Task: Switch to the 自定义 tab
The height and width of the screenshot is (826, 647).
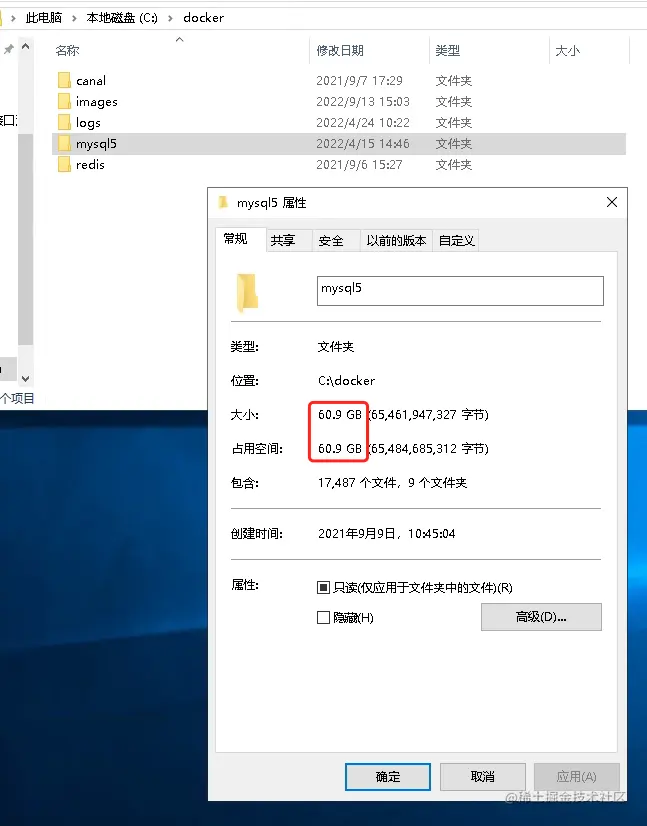Action: [456, 241]
